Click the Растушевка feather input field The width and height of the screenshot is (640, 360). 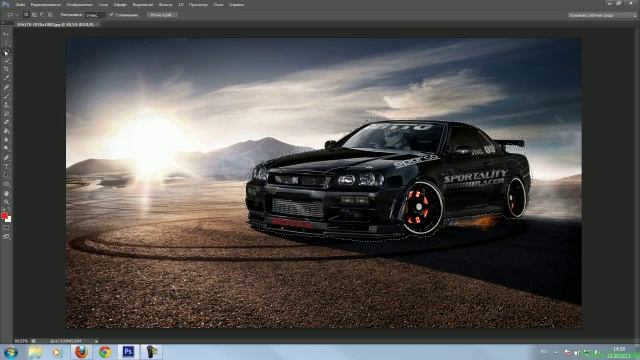pyautogui.click(x=94, y=15)
